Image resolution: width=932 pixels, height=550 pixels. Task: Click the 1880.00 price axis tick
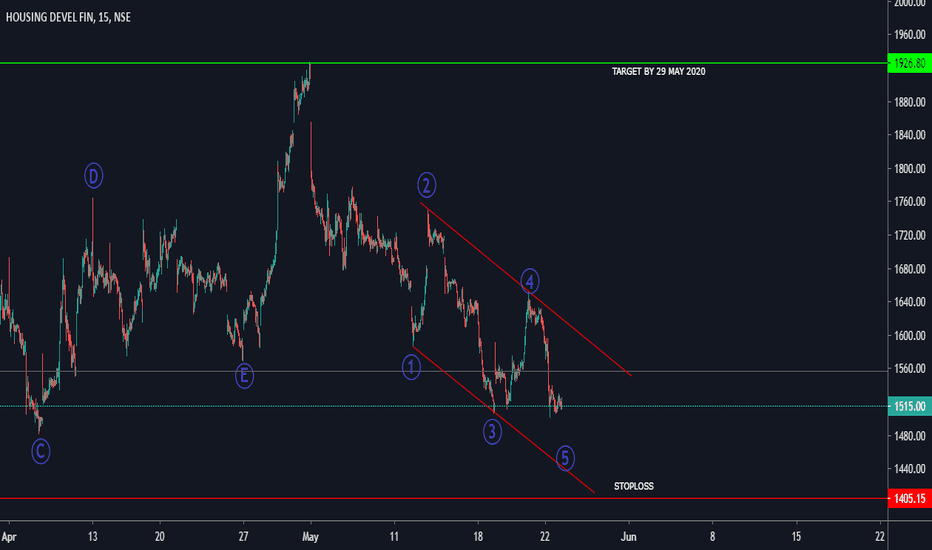909,102
